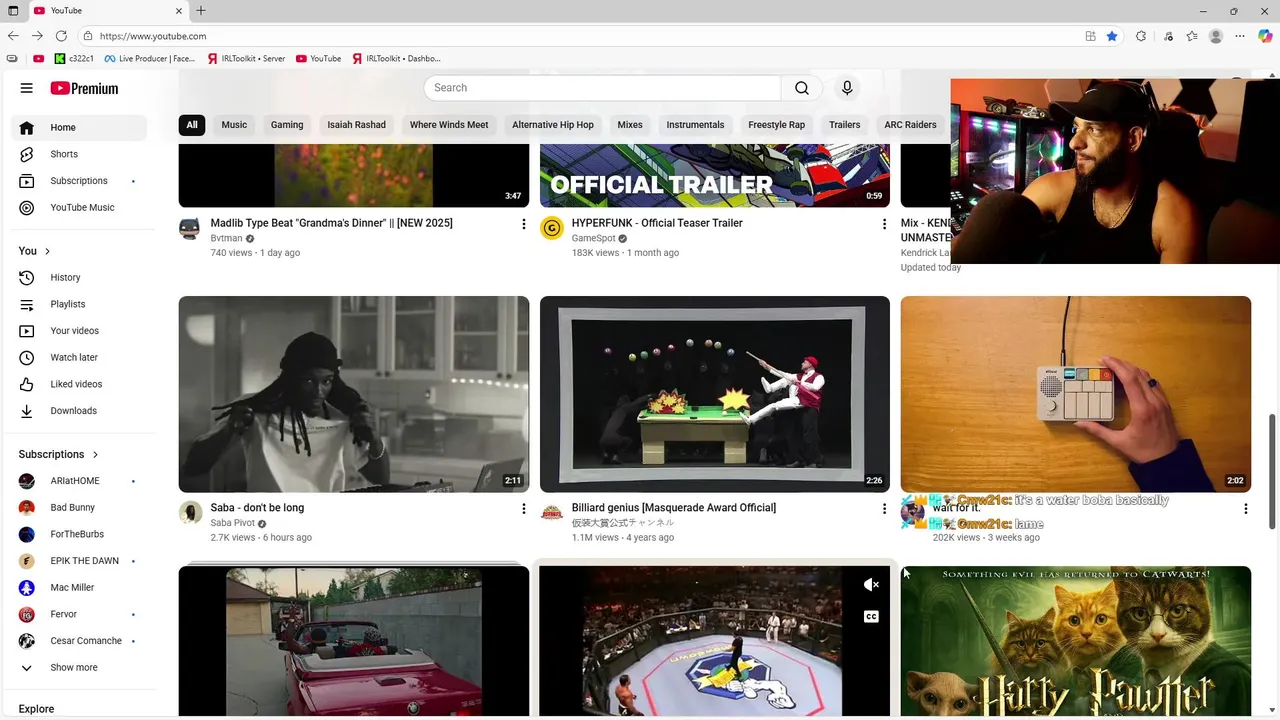This screenshot has width=1280, height=720.
Task: Open browser settings ellipsis menu
Action: coord(1240,36)
